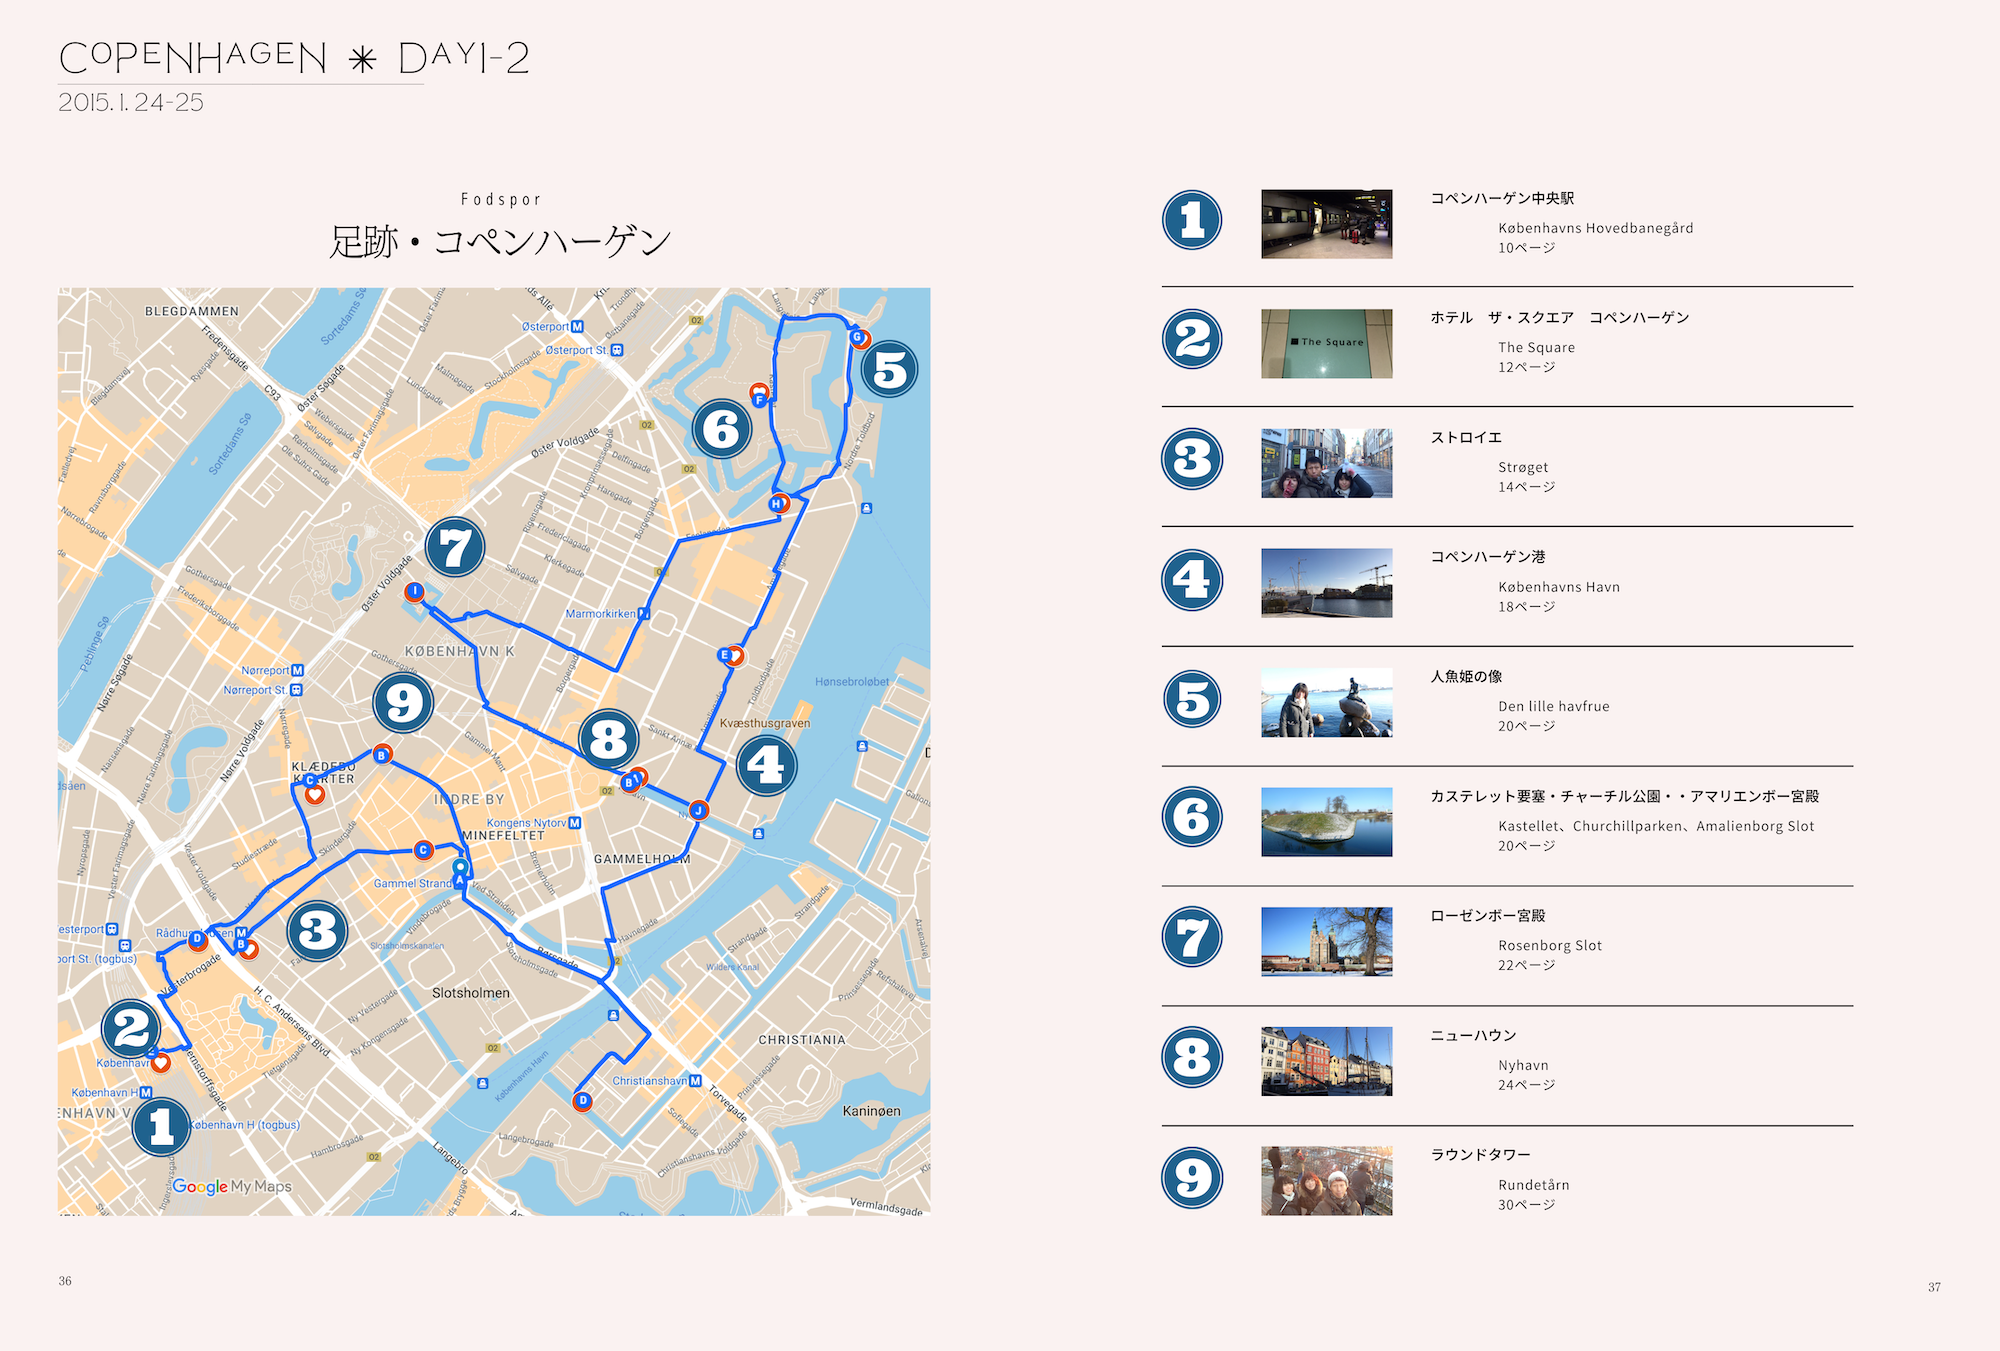The image size is (2000, 1351).
Task: Open the Nyhavn harbor photo thumbnail
Action: (x=1326, y=1061)
